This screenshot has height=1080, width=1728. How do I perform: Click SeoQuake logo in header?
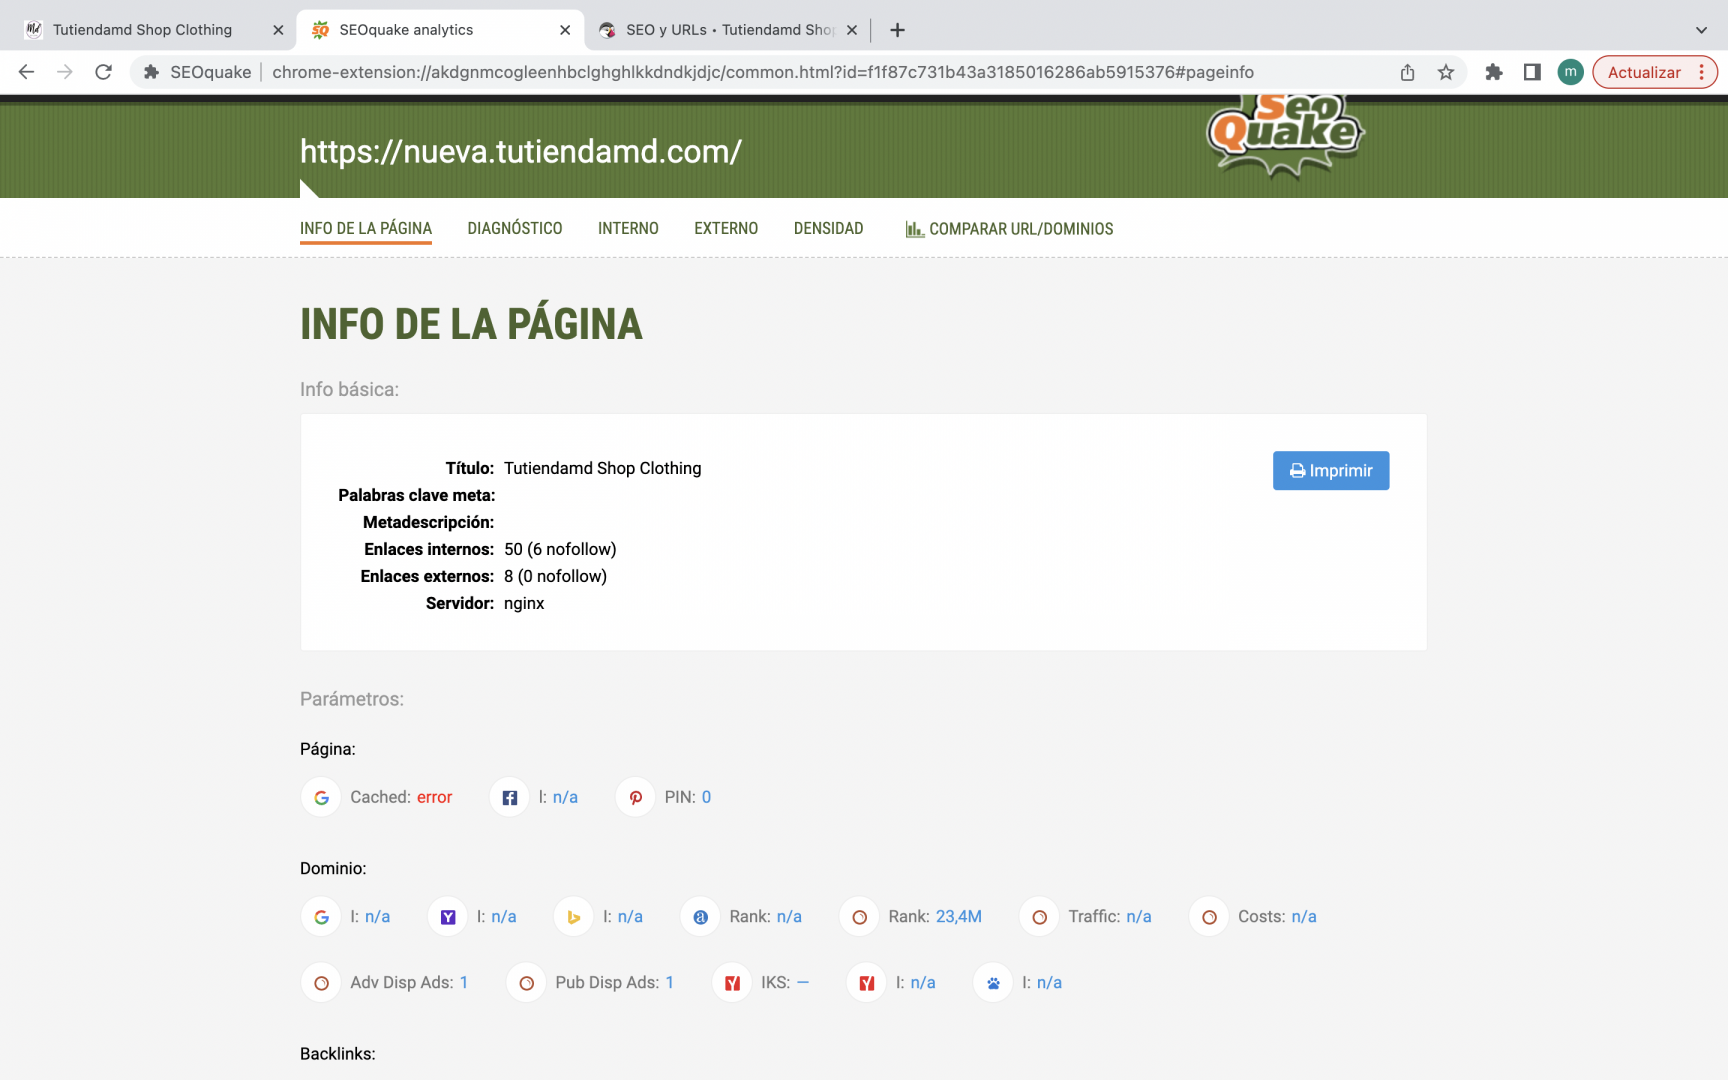tap(1286, 135)
